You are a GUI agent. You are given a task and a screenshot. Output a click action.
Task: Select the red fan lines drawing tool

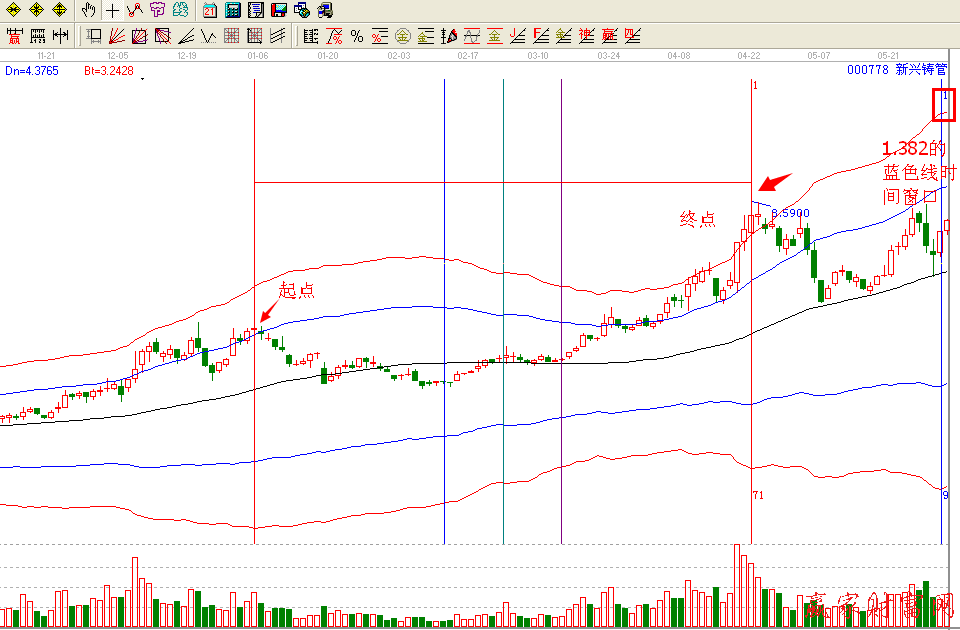pyautogui.click(x=117, y=37)
